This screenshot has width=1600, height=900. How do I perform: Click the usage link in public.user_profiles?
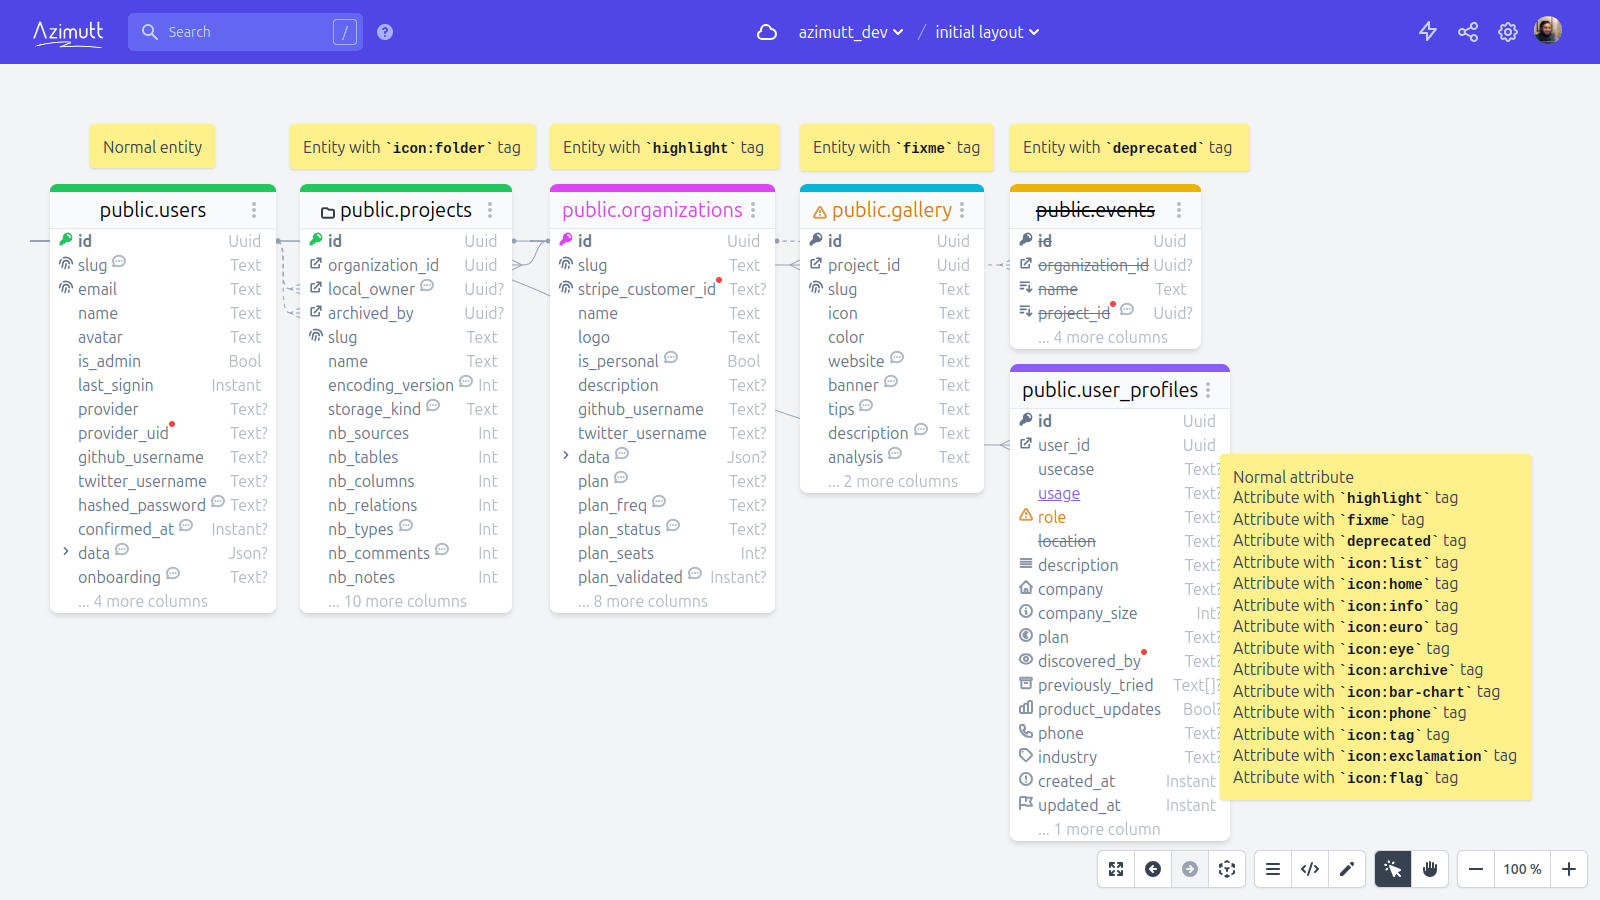(x=1059, y=493)
